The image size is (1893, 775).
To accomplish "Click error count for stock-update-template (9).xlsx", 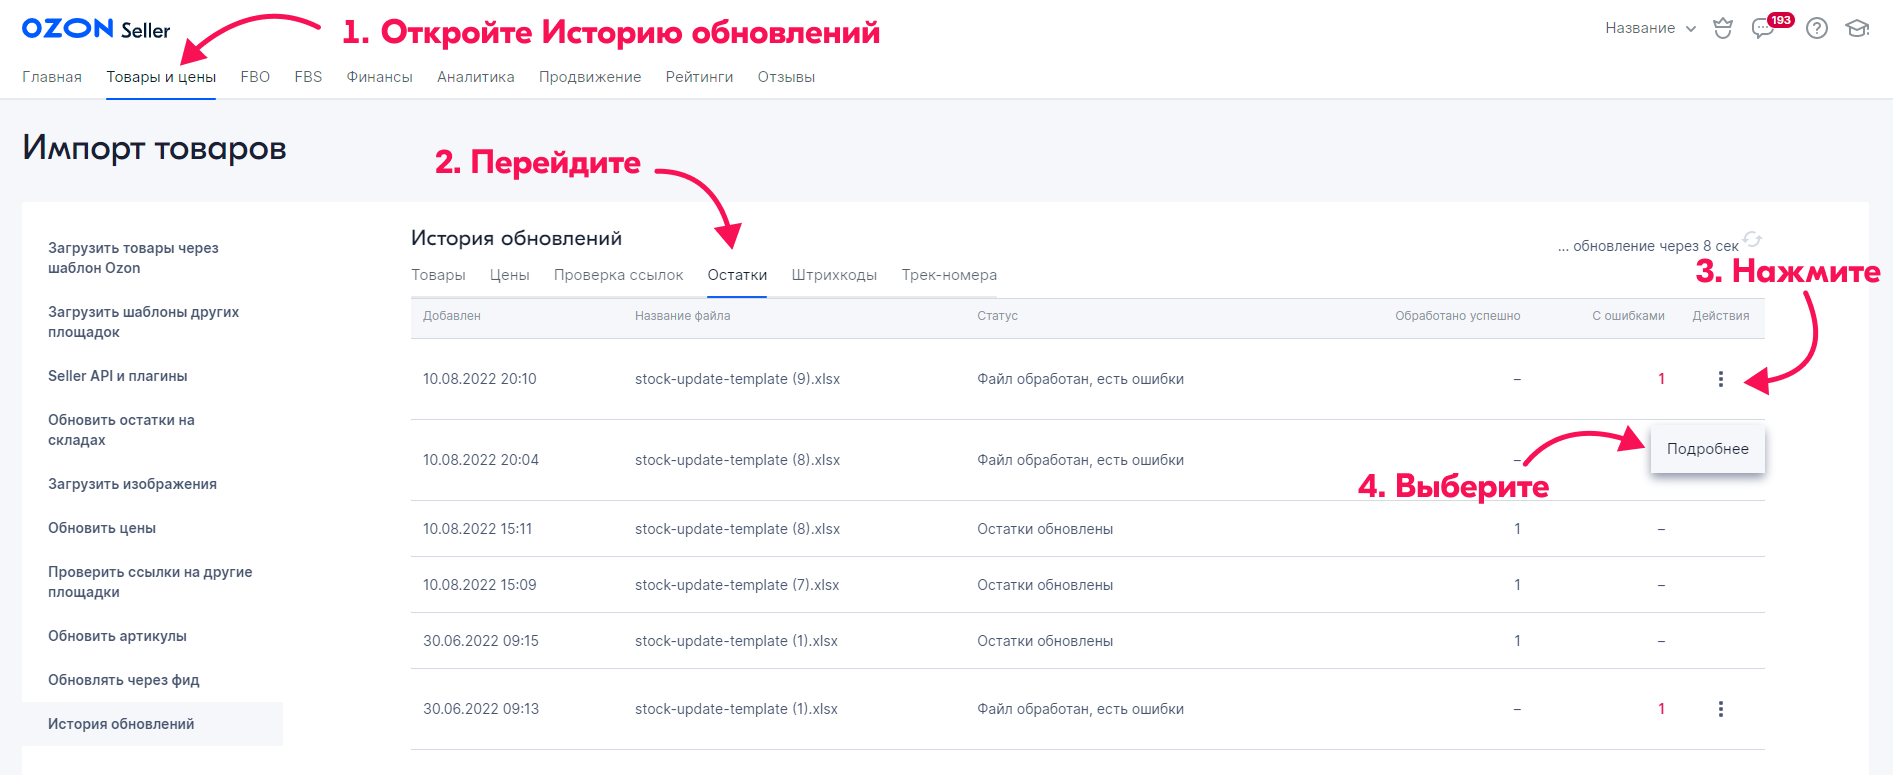I will [1661, 379].
